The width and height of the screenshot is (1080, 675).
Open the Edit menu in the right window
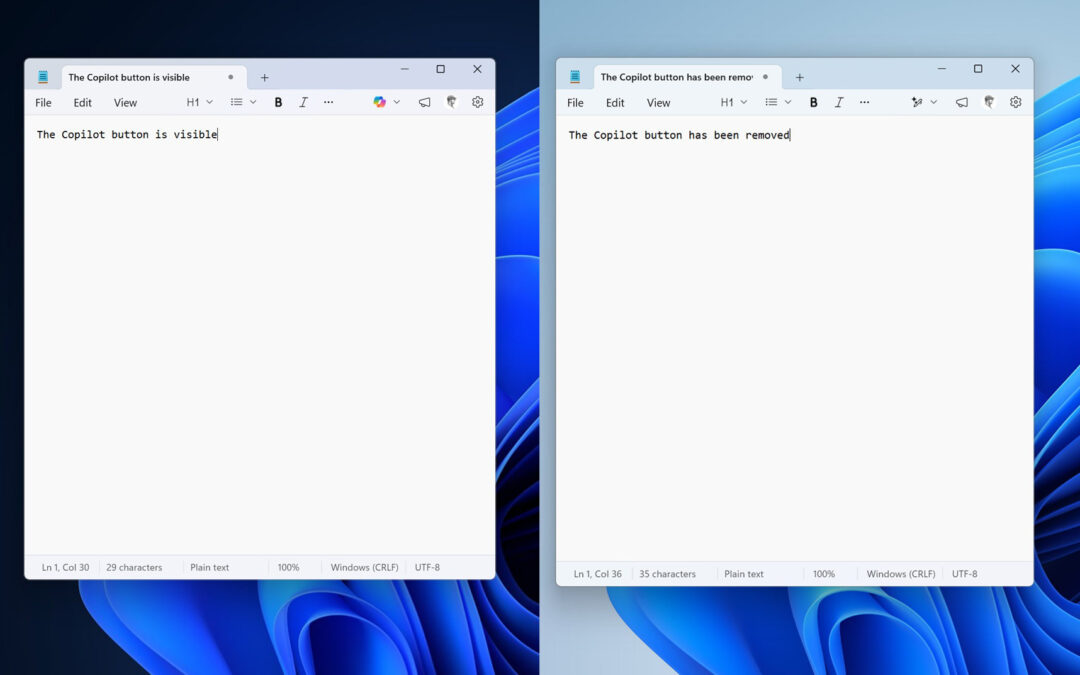(x=615, y=101)
